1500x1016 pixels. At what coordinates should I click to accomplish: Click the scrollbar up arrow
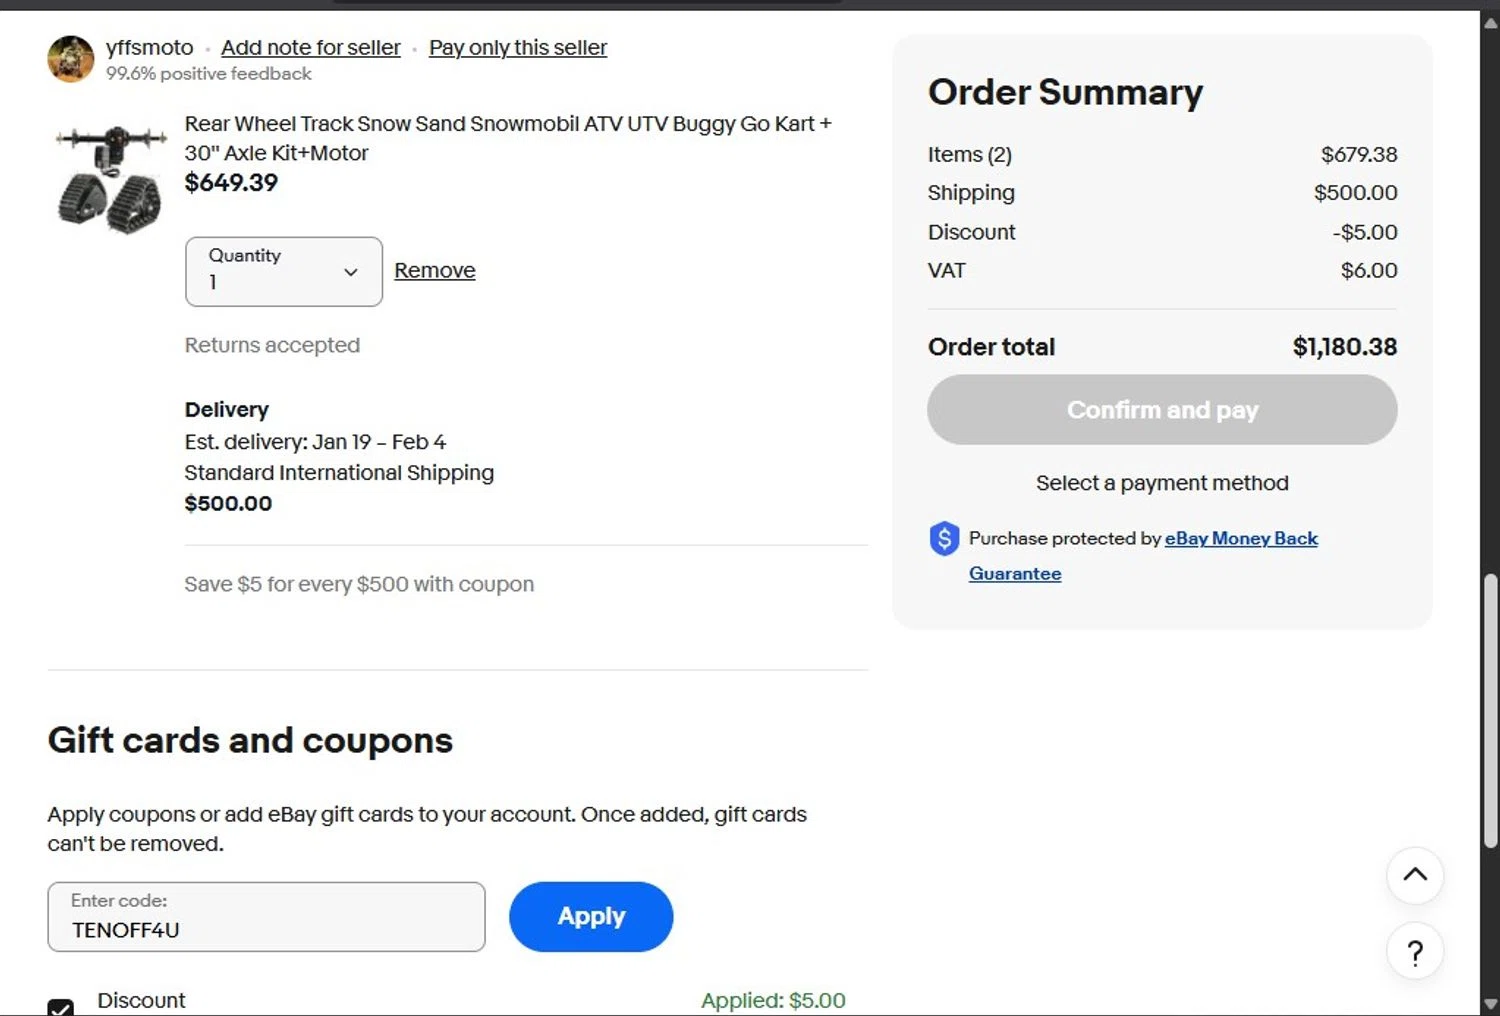point(1490,22)
